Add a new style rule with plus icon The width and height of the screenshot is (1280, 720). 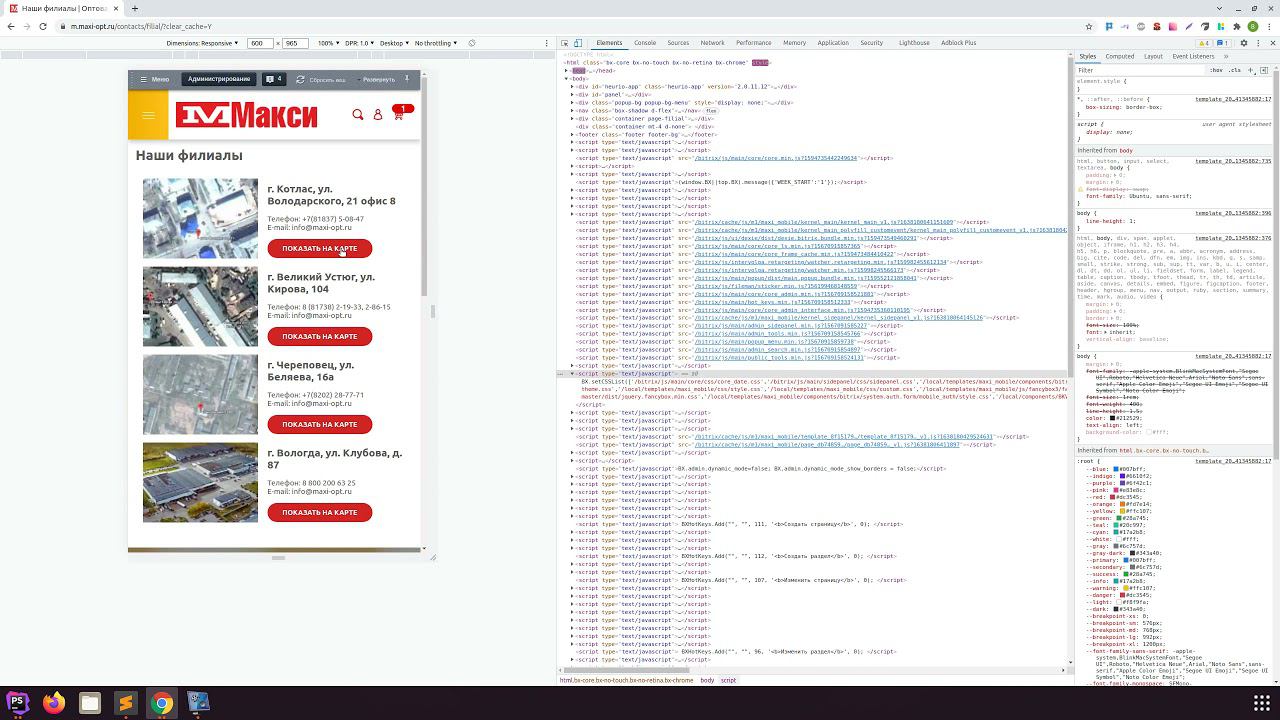point(1252,71)
